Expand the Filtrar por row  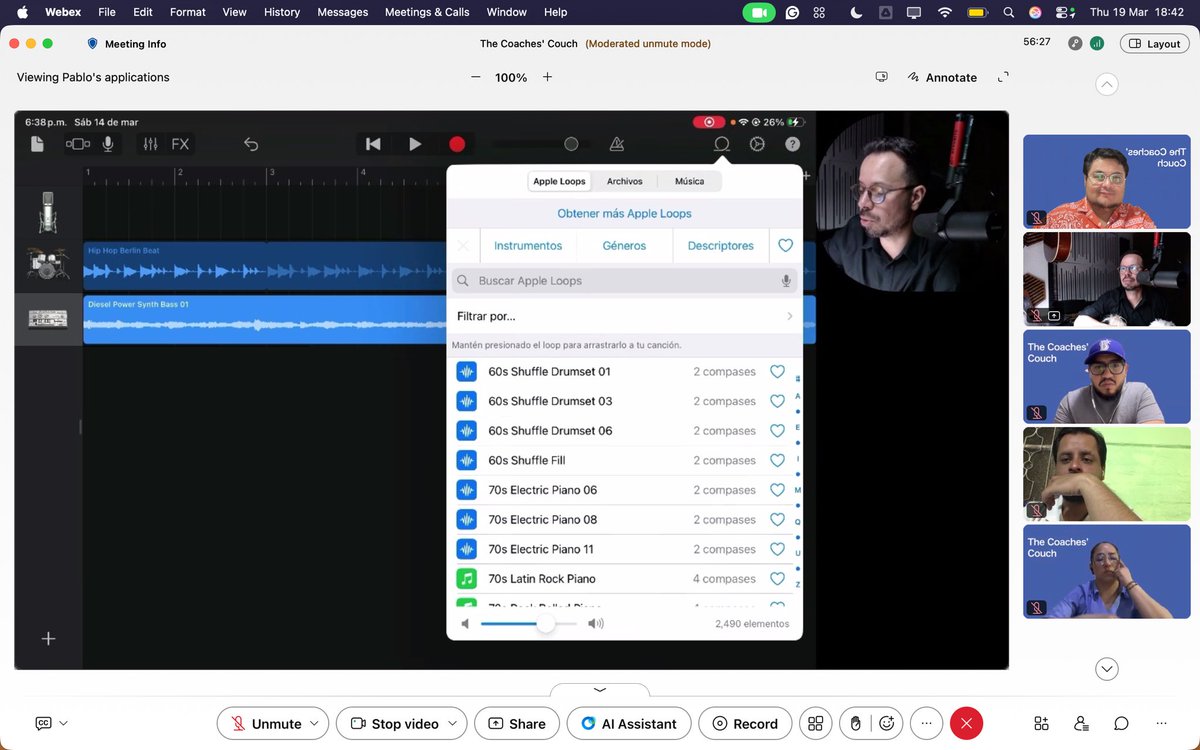[624, 316]
